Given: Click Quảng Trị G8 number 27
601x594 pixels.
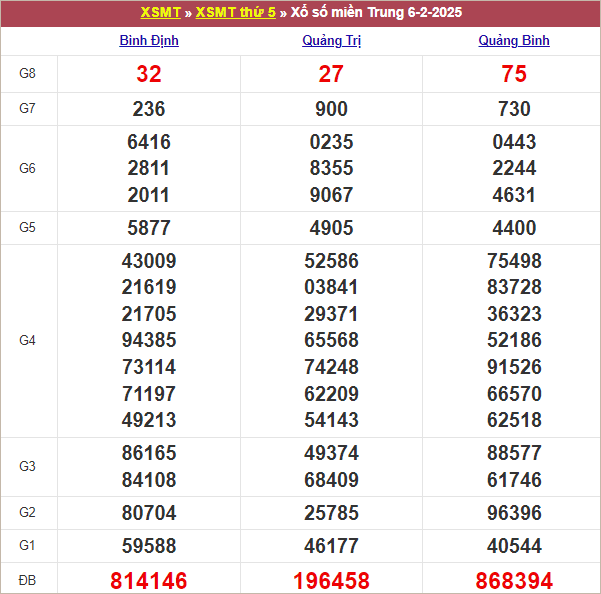Looking at the screenshot, I should (x=331, y=74).
